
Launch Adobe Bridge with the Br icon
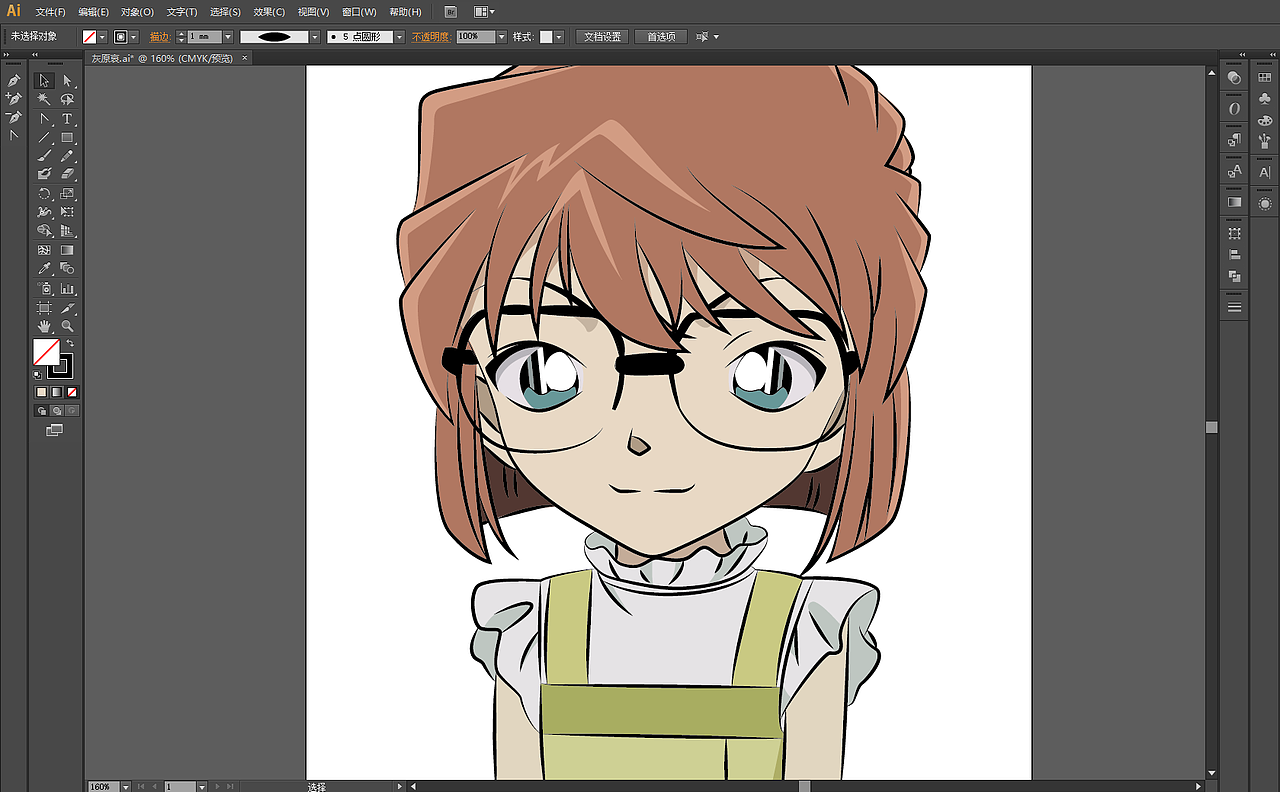(x=450, y=12)
